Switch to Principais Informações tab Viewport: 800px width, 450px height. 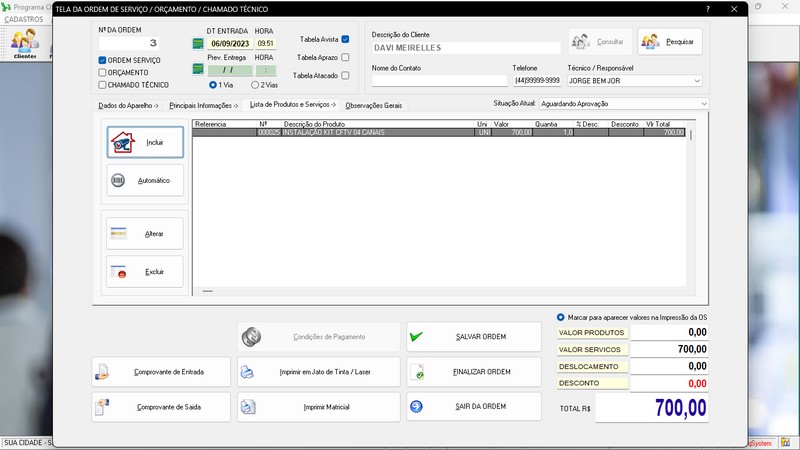204,106
